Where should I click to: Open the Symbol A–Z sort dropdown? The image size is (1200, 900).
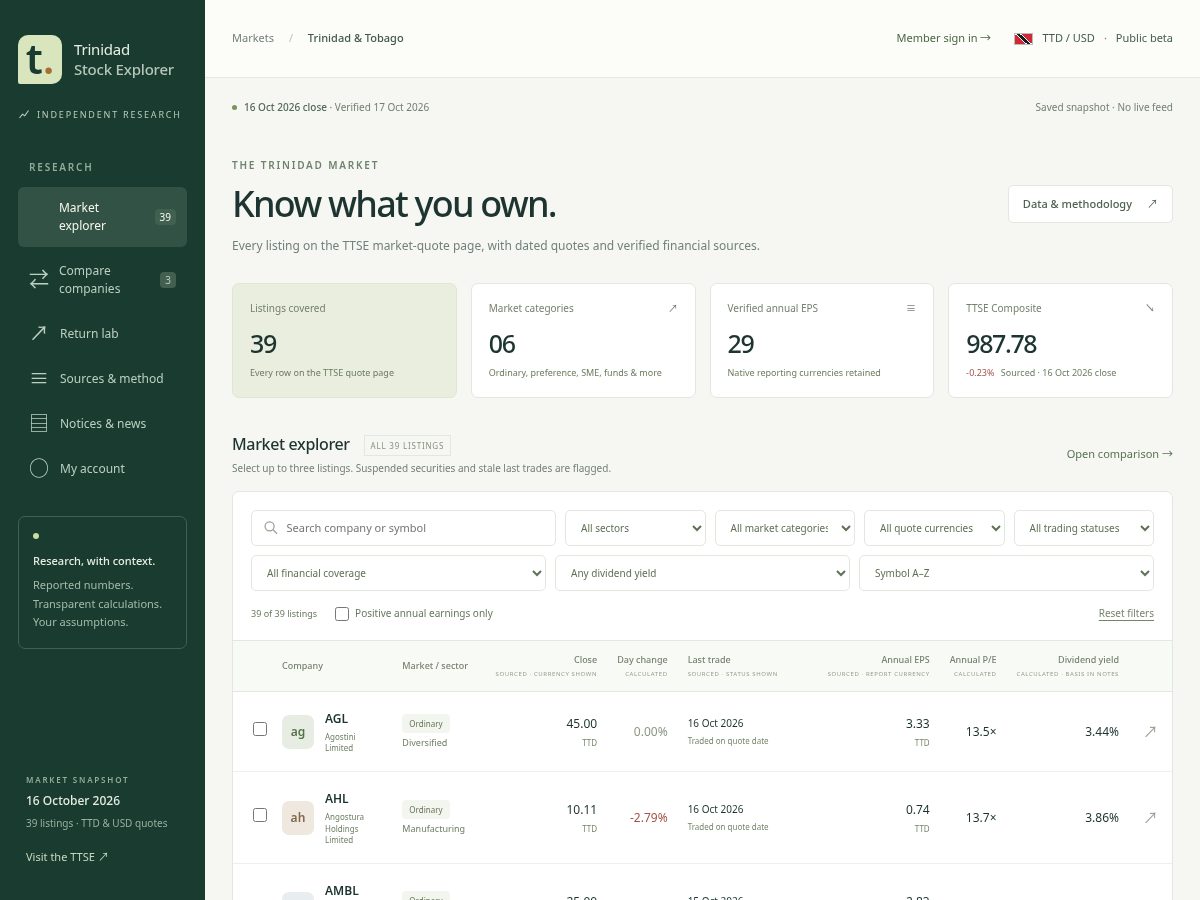pyautogui.click(x=1006, y=573)
